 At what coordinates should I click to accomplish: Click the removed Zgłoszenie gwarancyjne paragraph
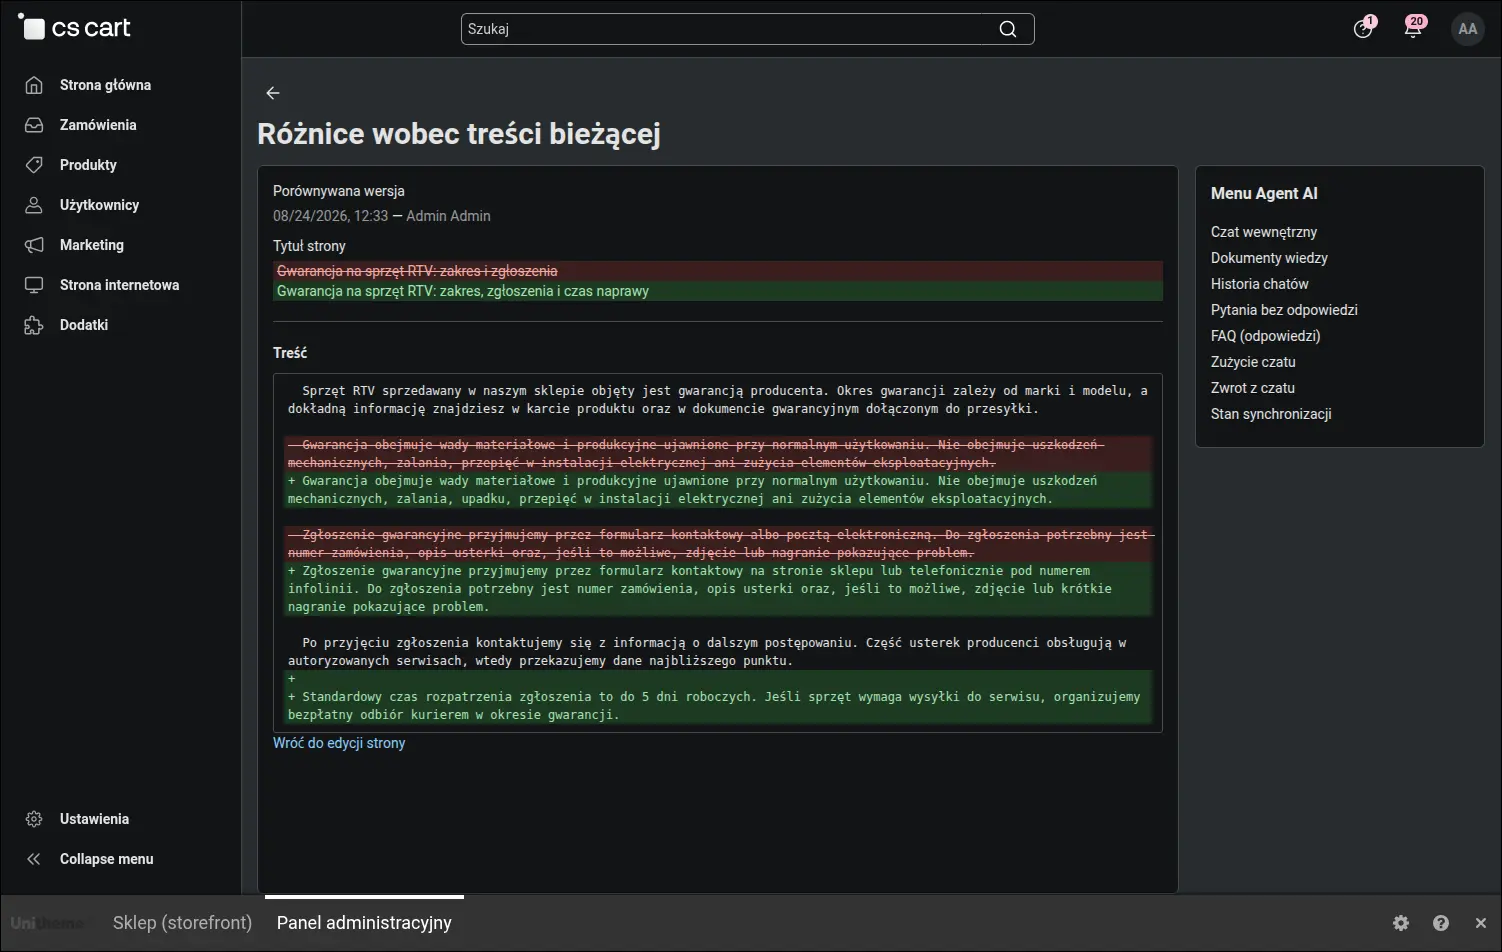[718, 544]
